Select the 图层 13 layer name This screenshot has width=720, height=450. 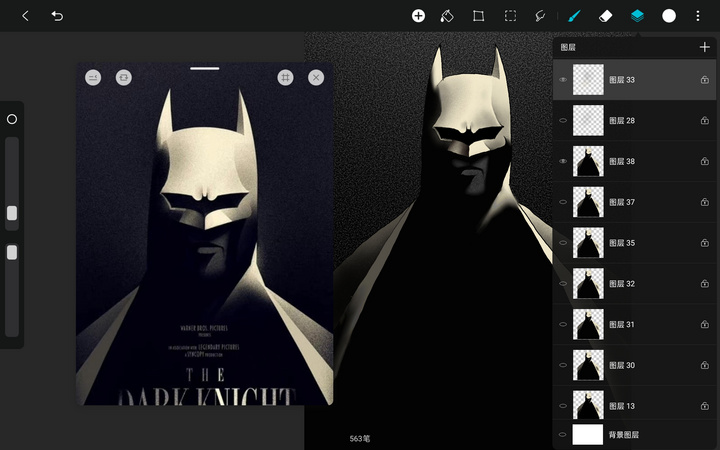(622, 406)
